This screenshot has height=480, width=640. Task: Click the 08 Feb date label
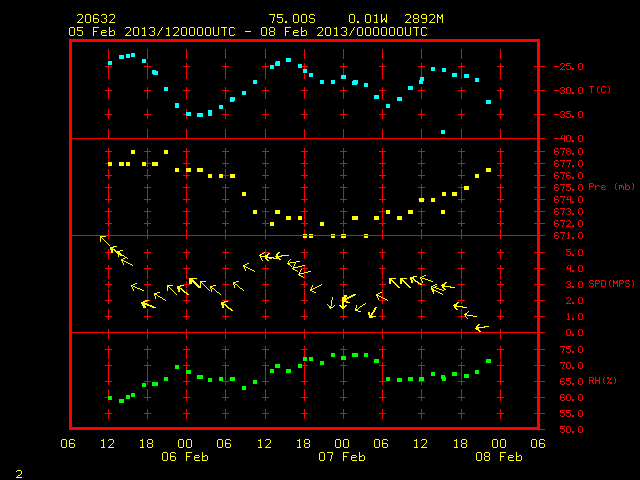pyautogui.click(x=499, y=457)
